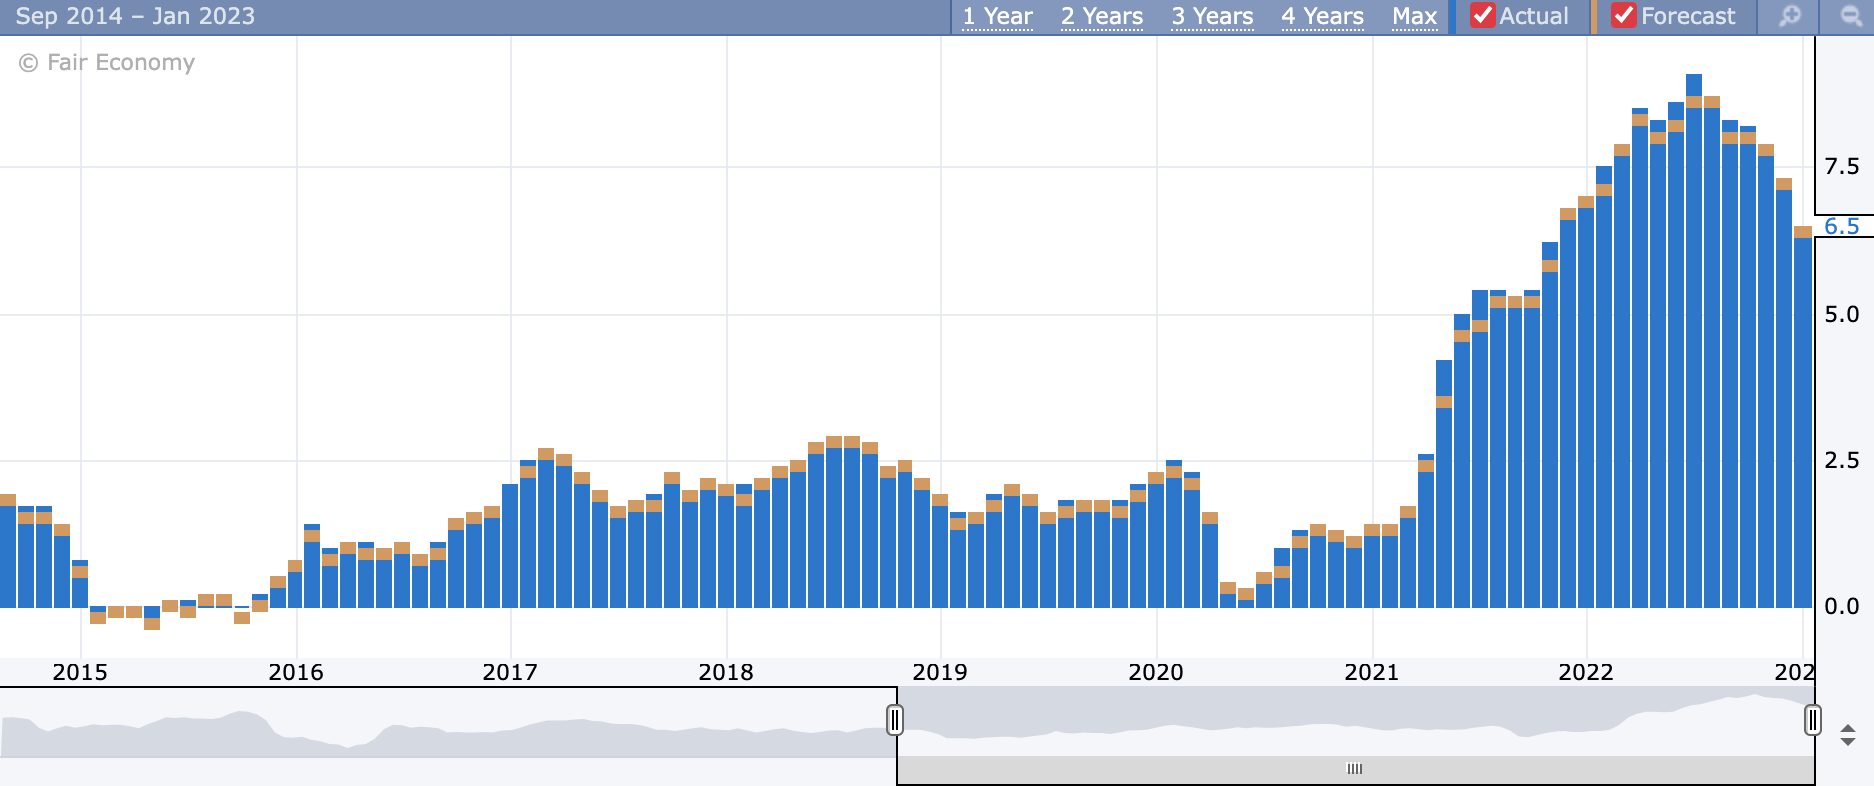Screen dimensions: 1874x786
Task: Click the last bar at value 6.5
Action: (x=1803, y=417)
